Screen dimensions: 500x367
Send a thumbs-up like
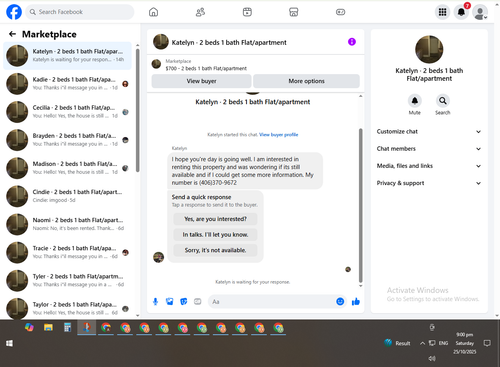click(x=356, y=302)
